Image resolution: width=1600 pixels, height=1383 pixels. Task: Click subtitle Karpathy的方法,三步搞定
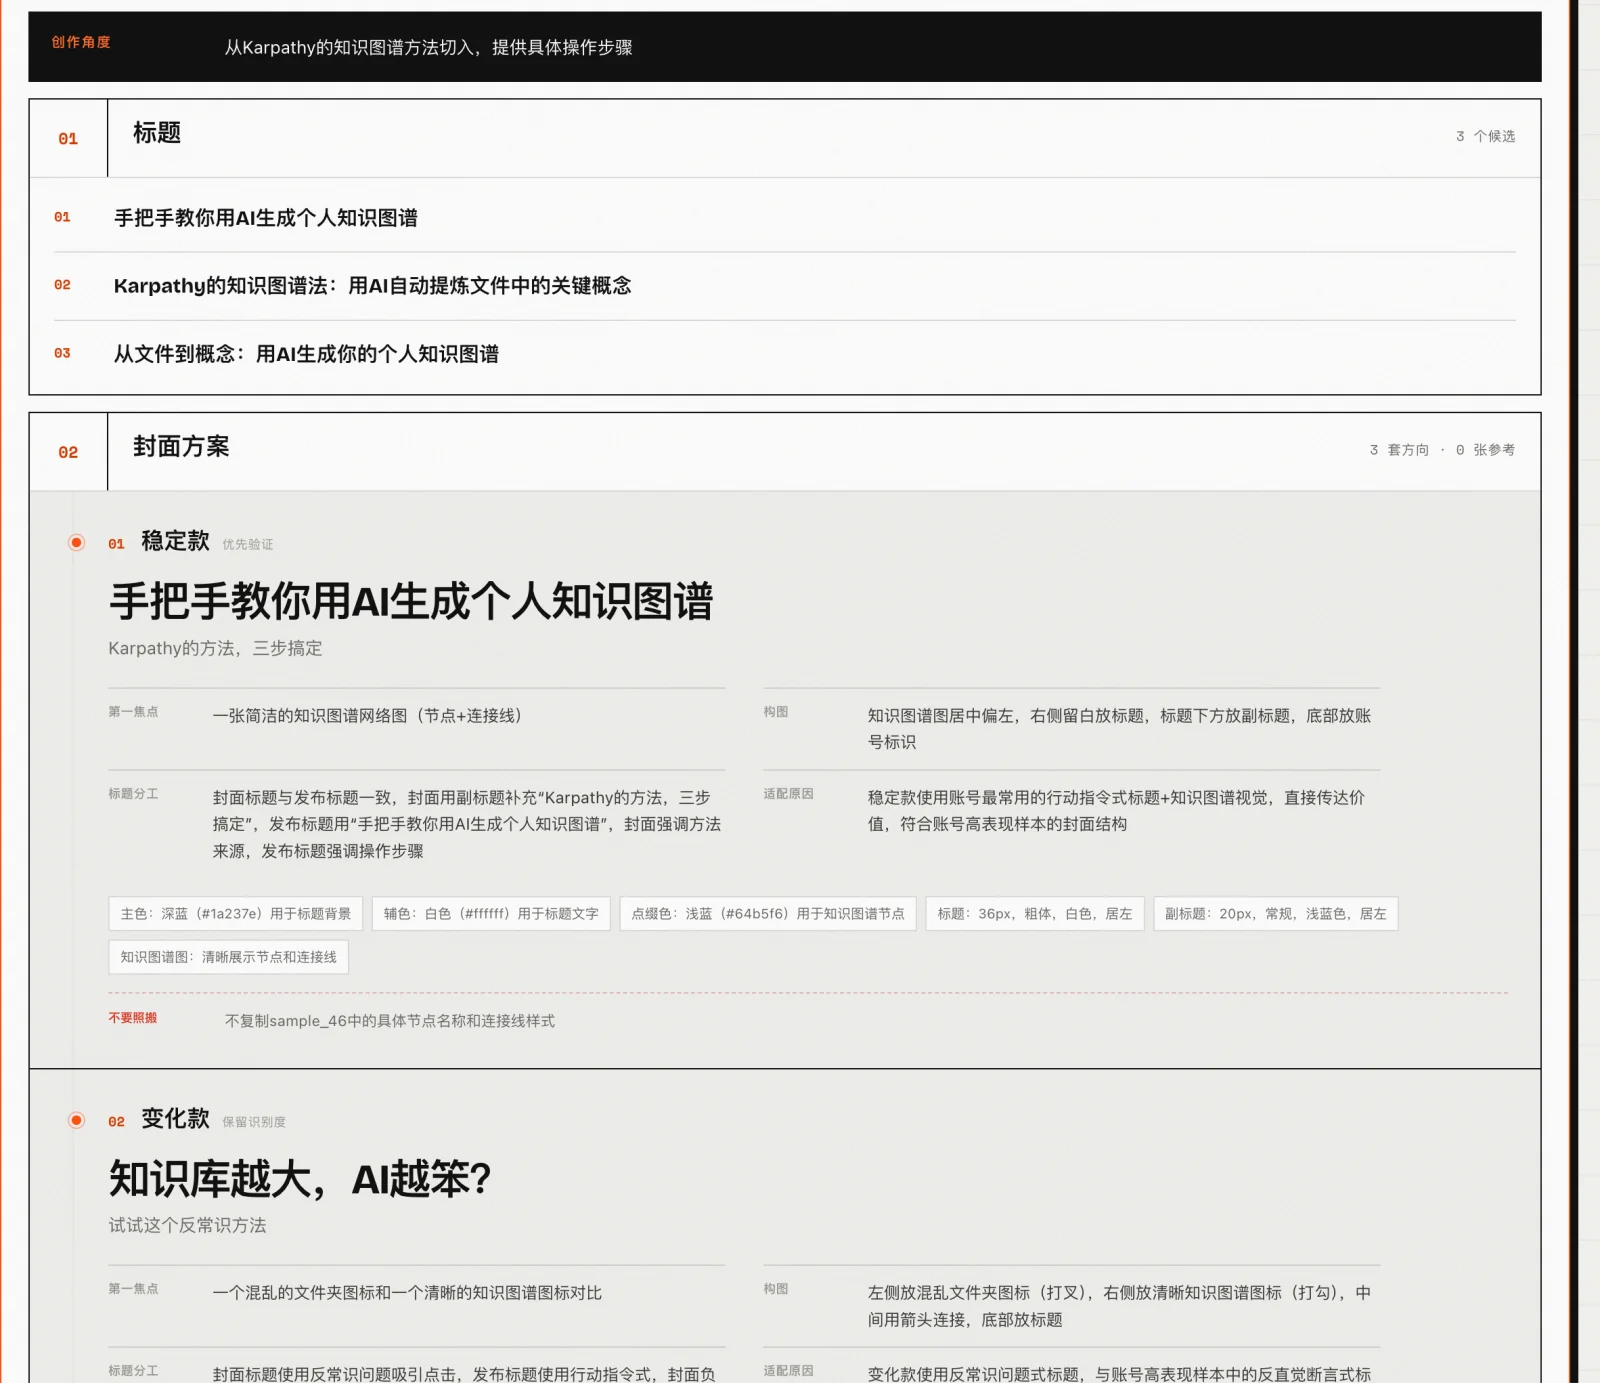tap(215, 648)
